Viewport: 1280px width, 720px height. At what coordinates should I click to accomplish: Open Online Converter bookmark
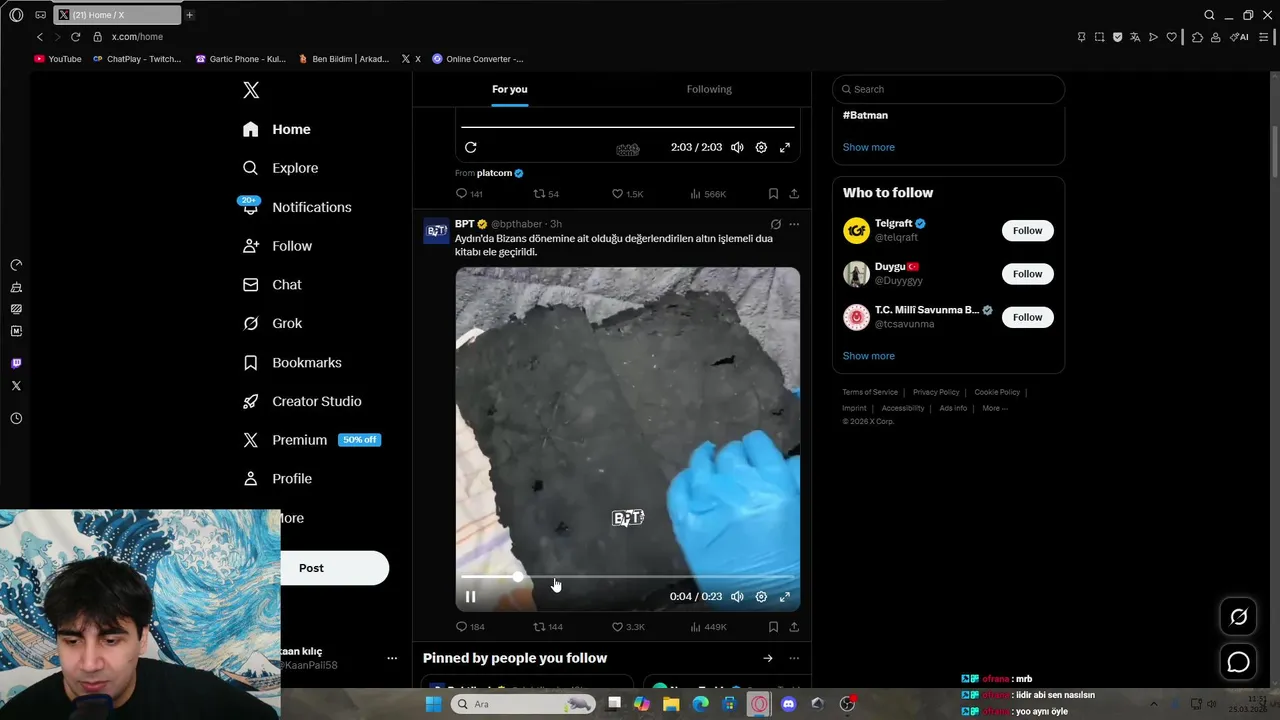pyautogui.click(x=478, y=59)
